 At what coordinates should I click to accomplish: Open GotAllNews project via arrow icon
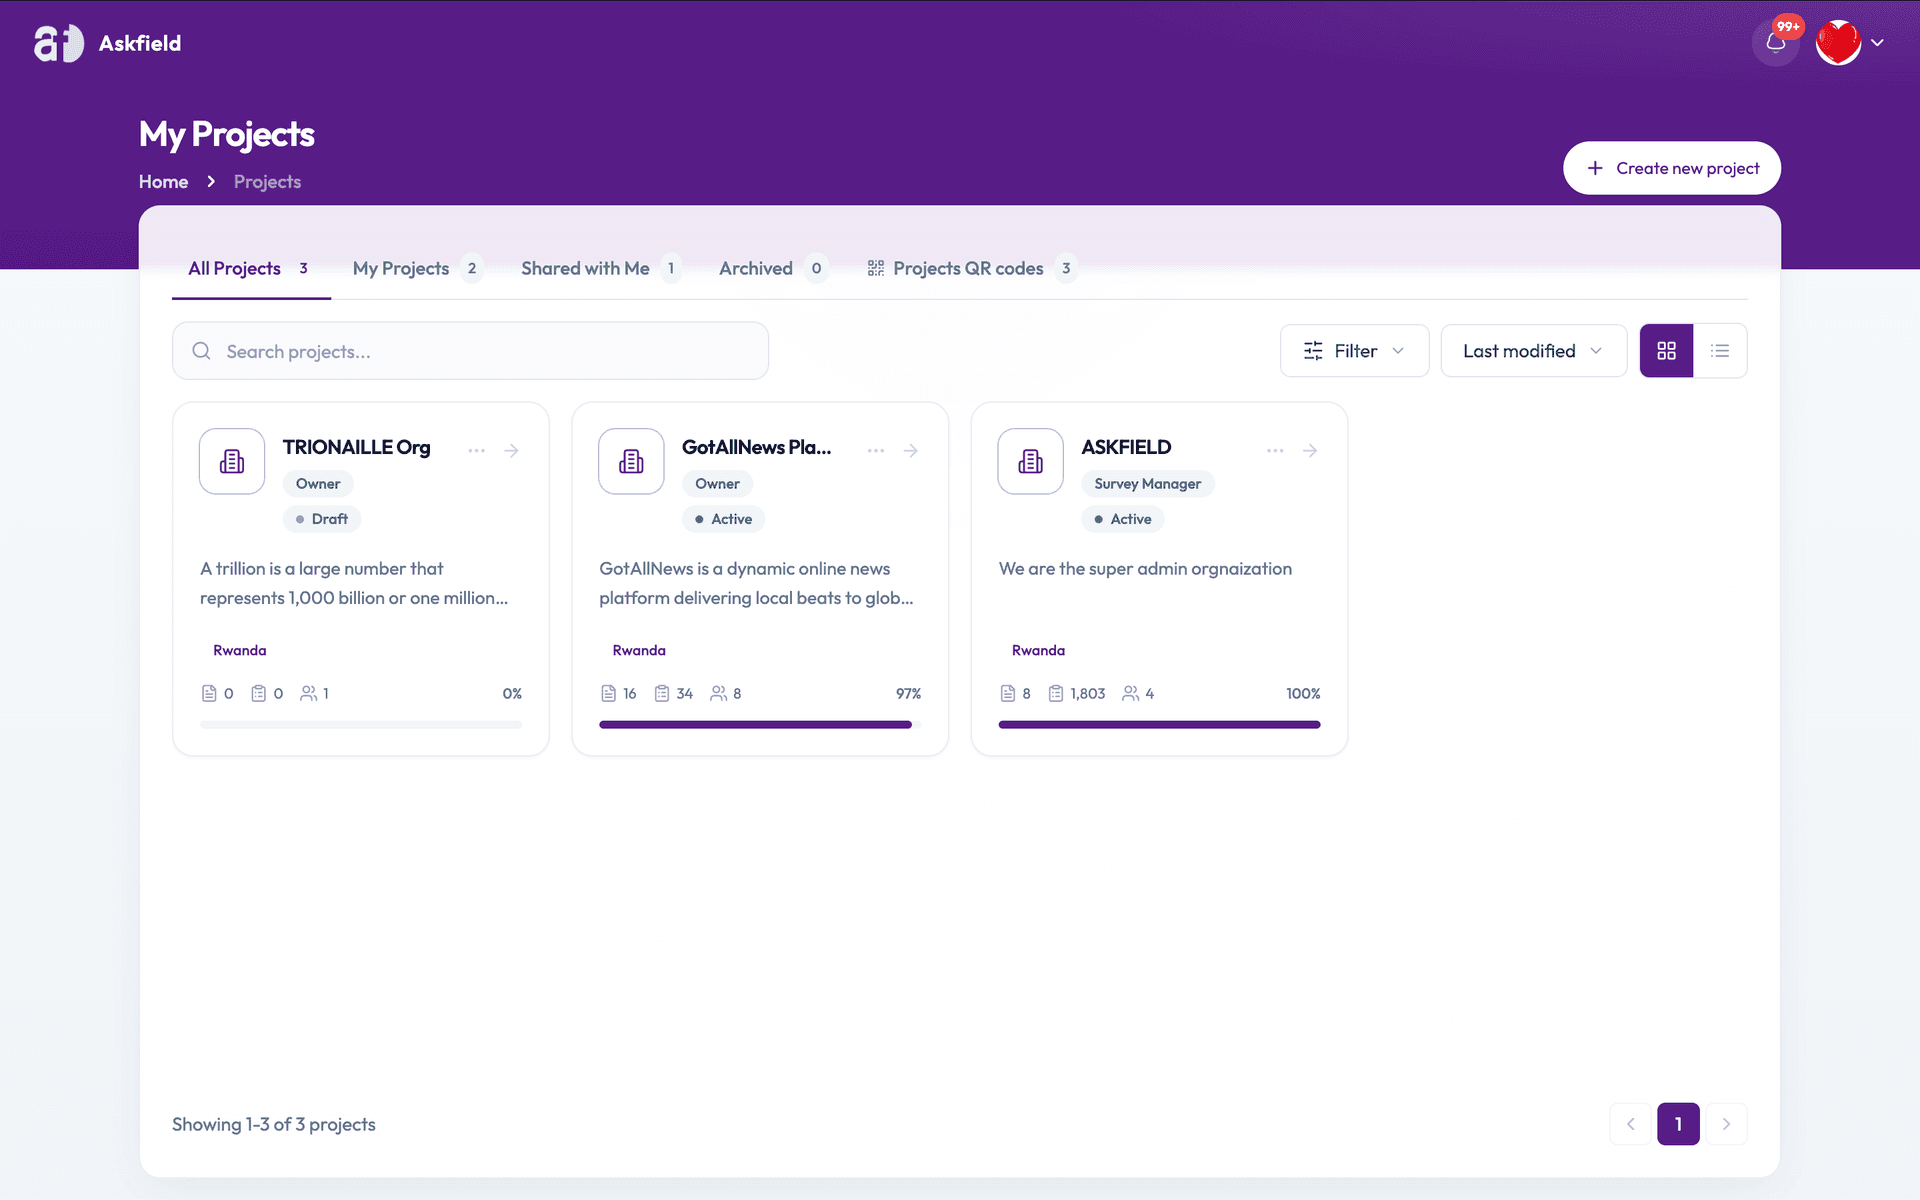pos(910,451)
